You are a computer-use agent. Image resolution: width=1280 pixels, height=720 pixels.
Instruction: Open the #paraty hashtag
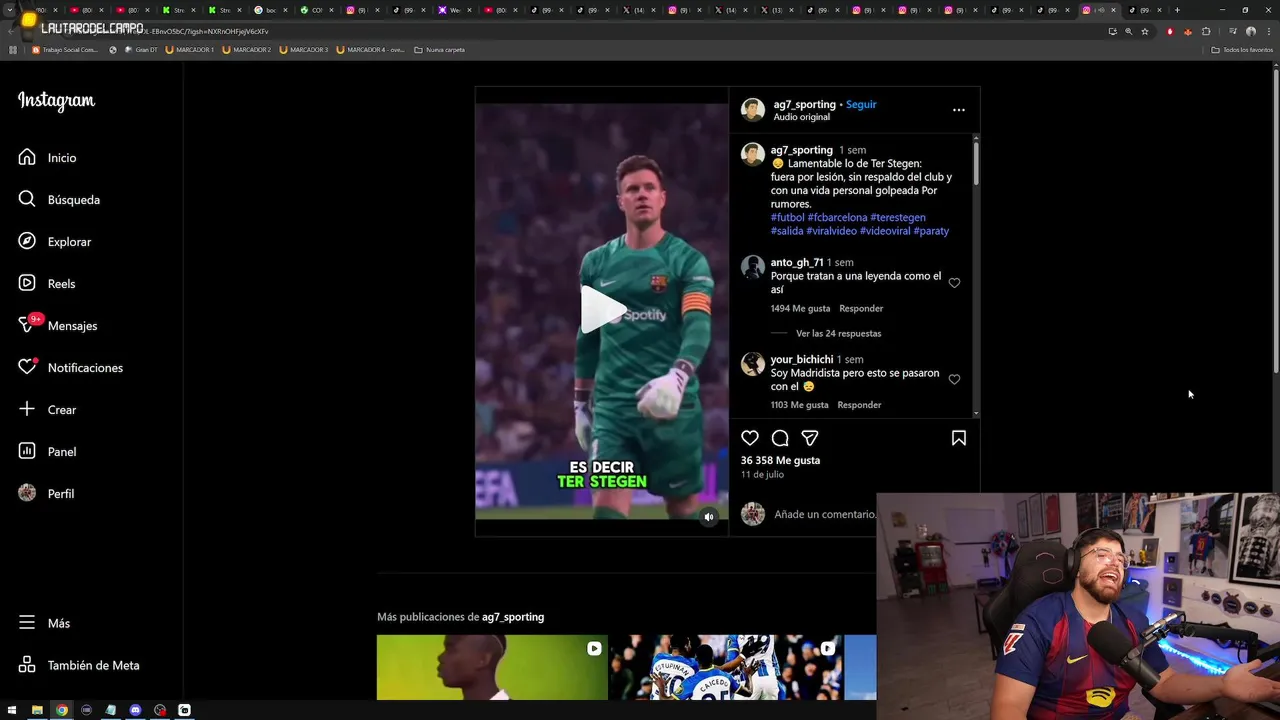tap(931, 231)
